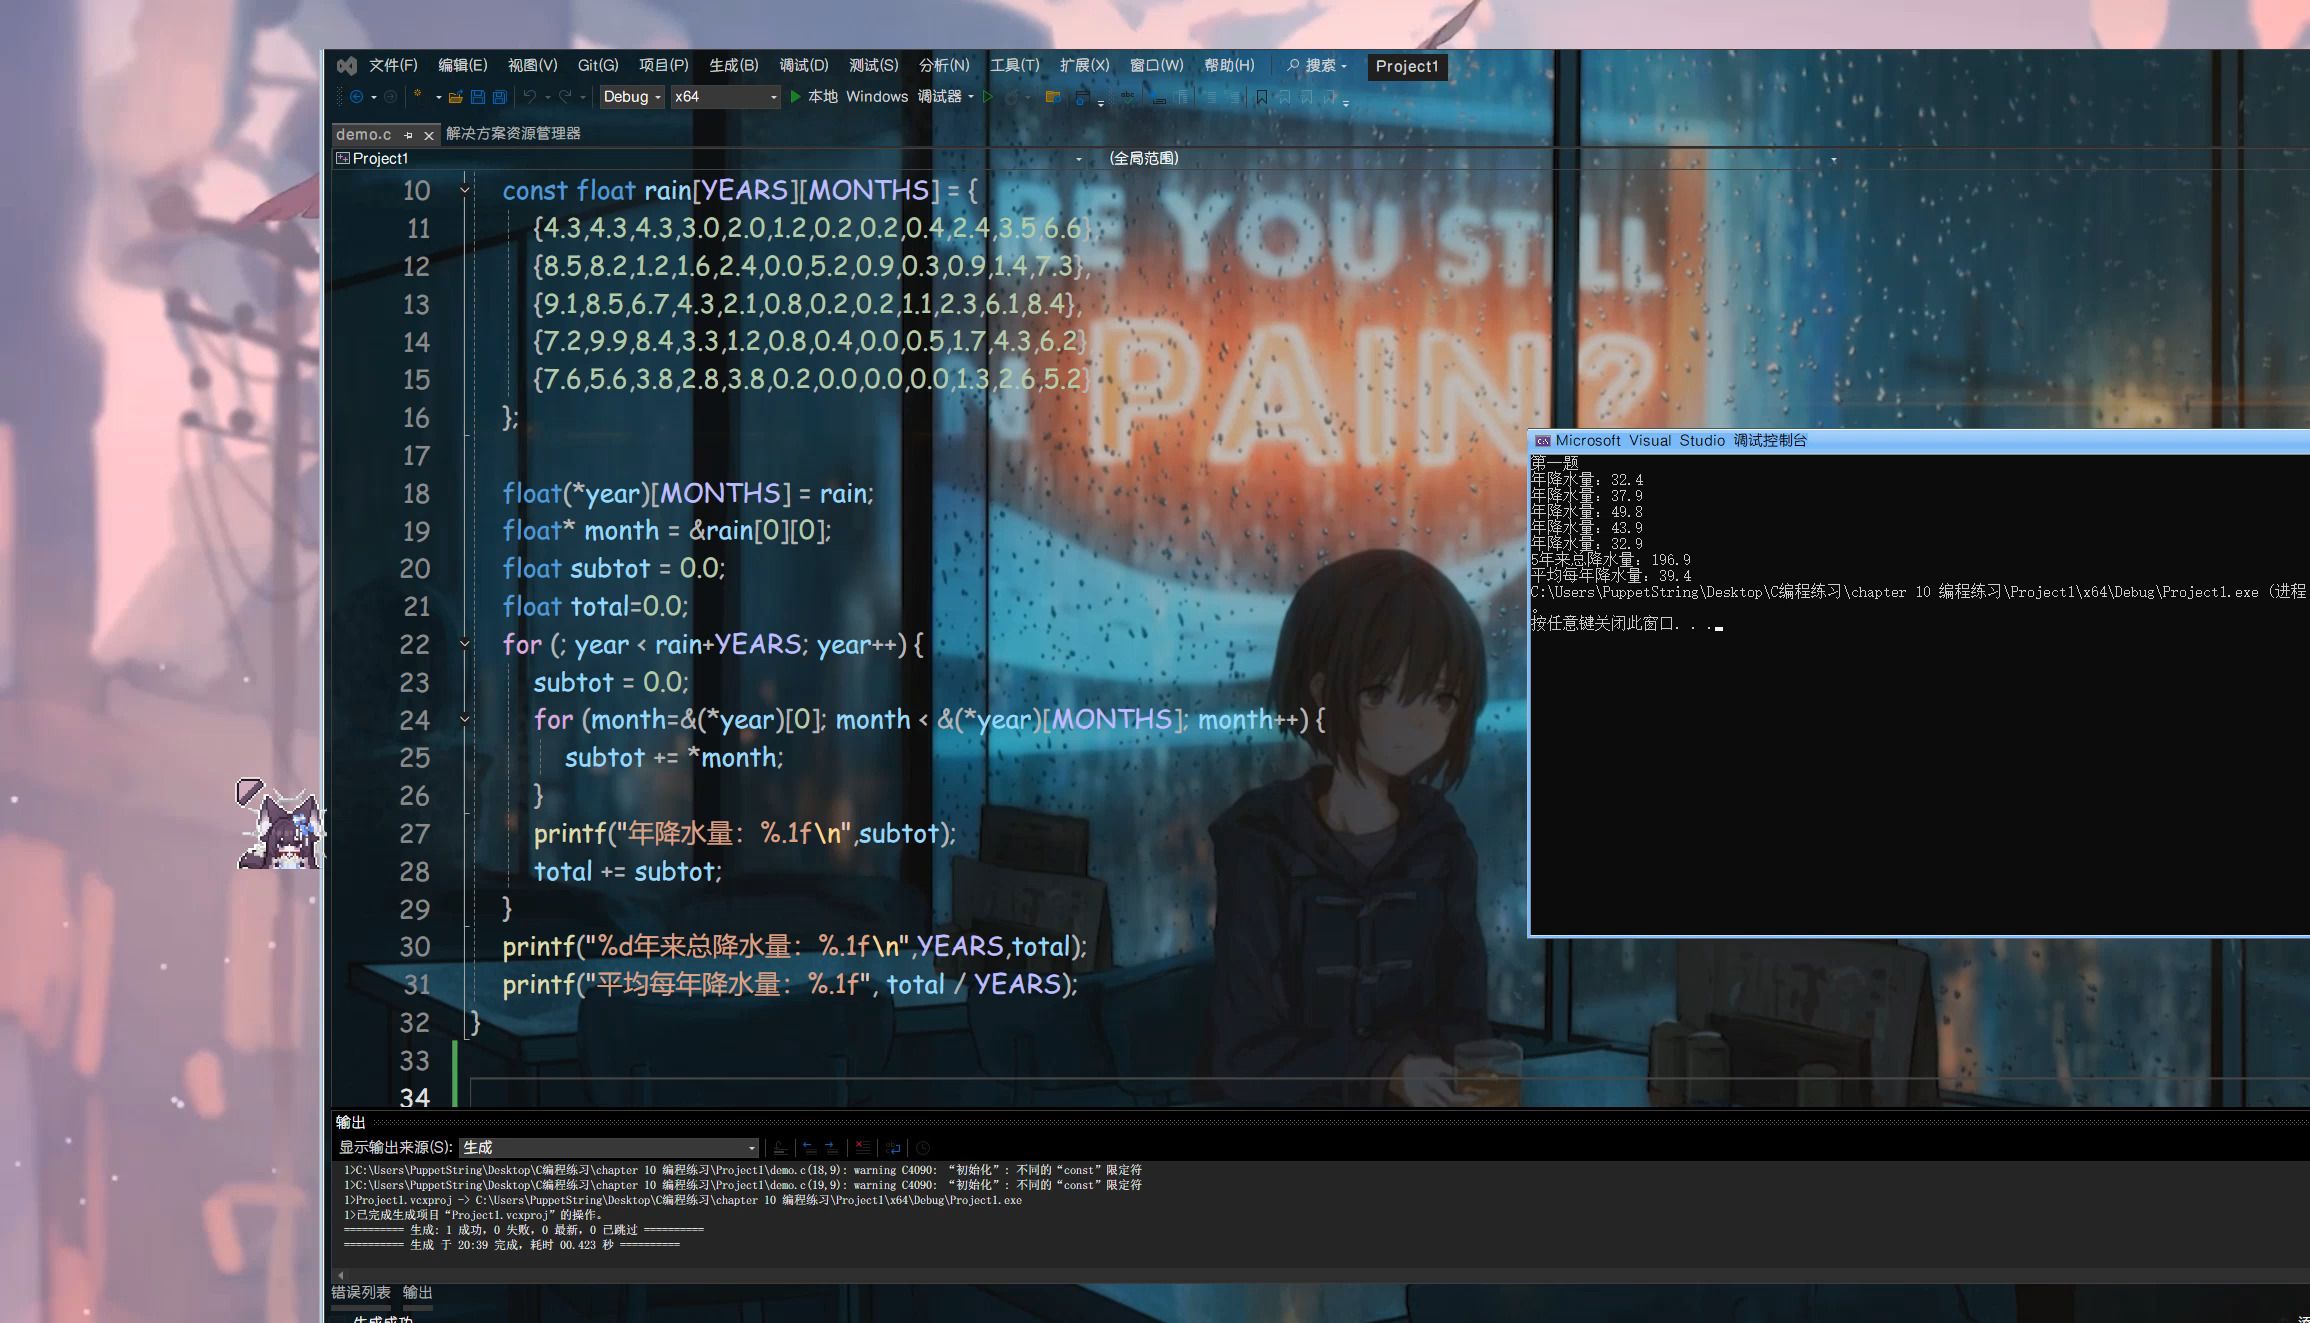This screenshot has width=2310, height=1323.
Task: Click the Clear All red X icon in Output panel
Action: click(863, 1148)
